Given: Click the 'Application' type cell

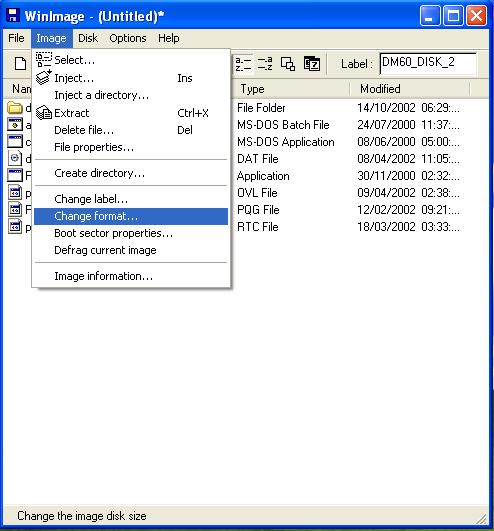Looking at the screenshot, I should 263,176.
